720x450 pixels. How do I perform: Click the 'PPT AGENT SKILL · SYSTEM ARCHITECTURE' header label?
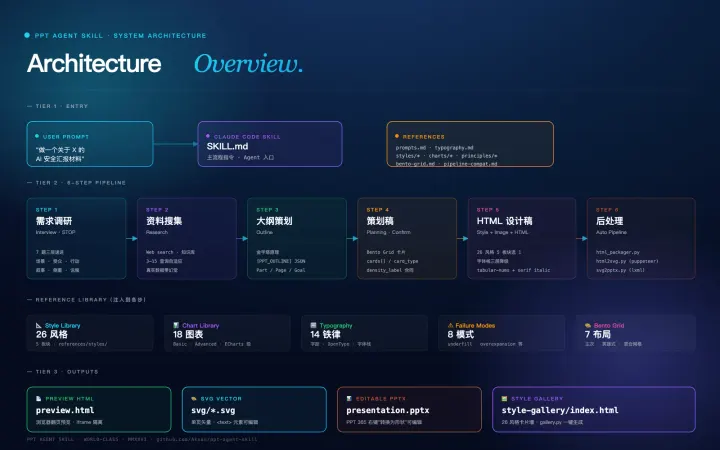pyautogui.click(x=120, y=35)
